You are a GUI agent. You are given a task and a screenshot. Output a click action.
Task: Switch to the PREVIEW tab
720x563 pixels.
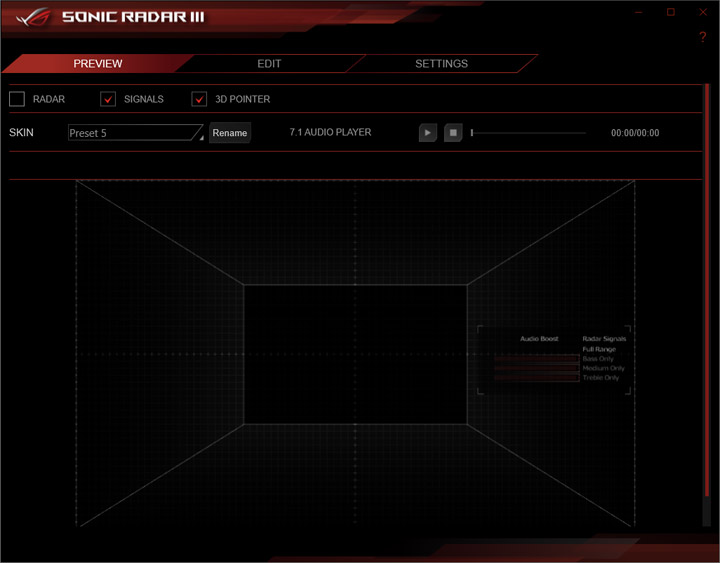(x=98, y=63)
